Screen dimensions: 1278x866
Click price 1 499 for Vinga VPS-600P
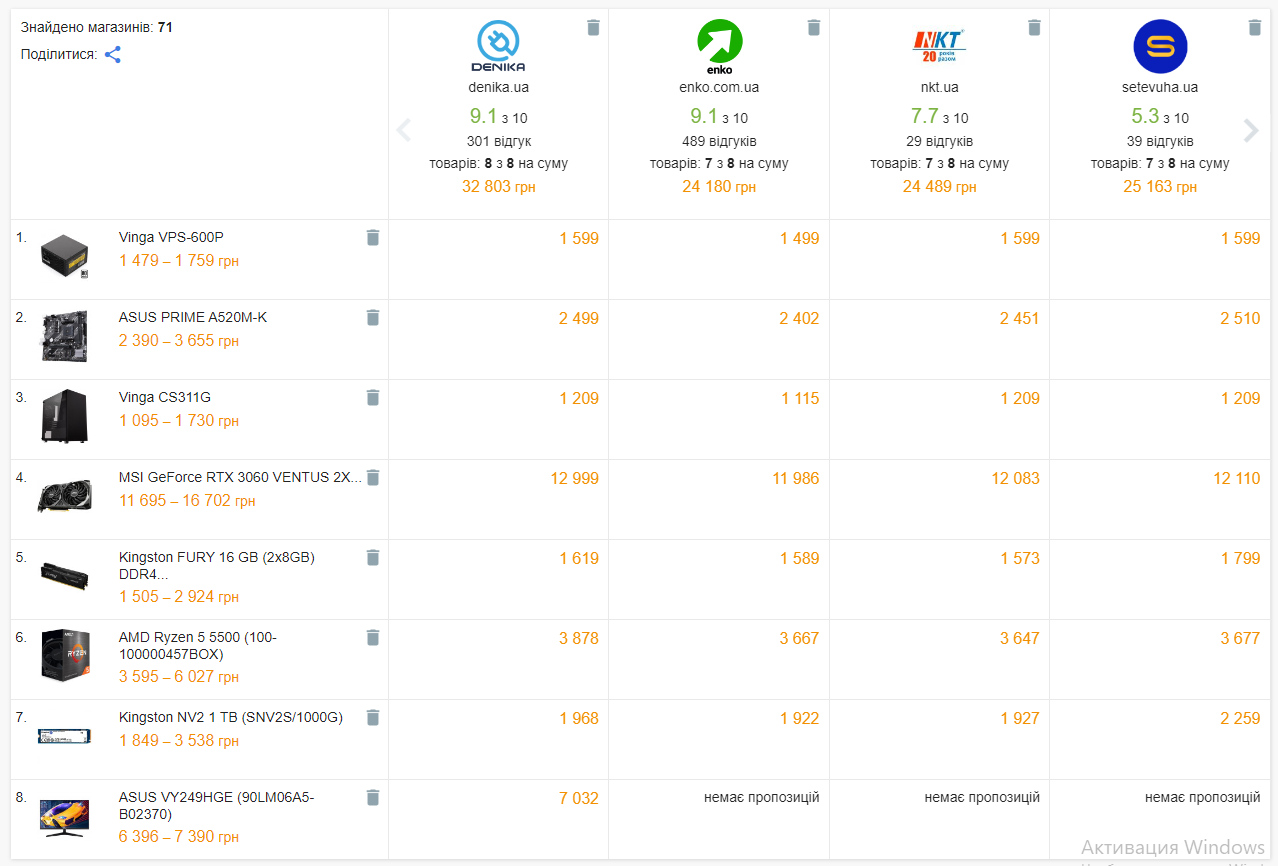[x=799, y=238]
